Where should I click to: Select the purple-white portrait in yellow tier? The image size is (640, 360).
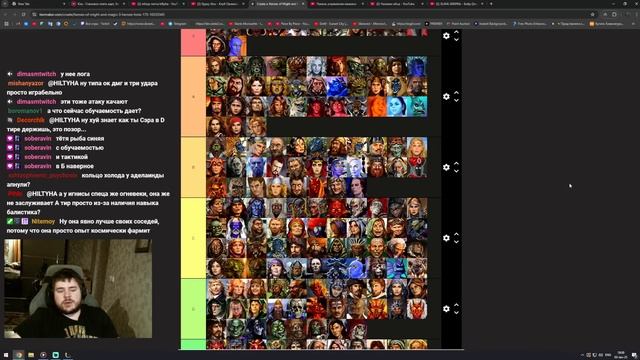(236, 228)
